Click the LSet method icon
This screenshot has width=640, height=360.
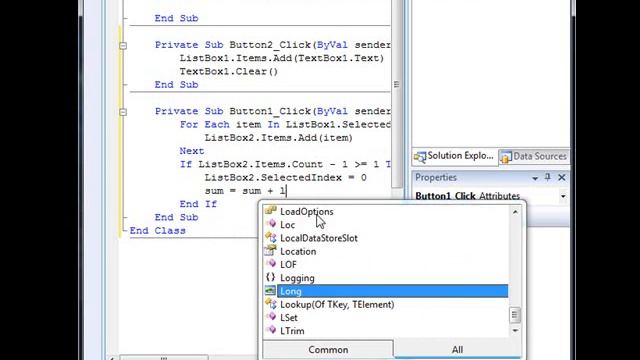pos(271,317)
